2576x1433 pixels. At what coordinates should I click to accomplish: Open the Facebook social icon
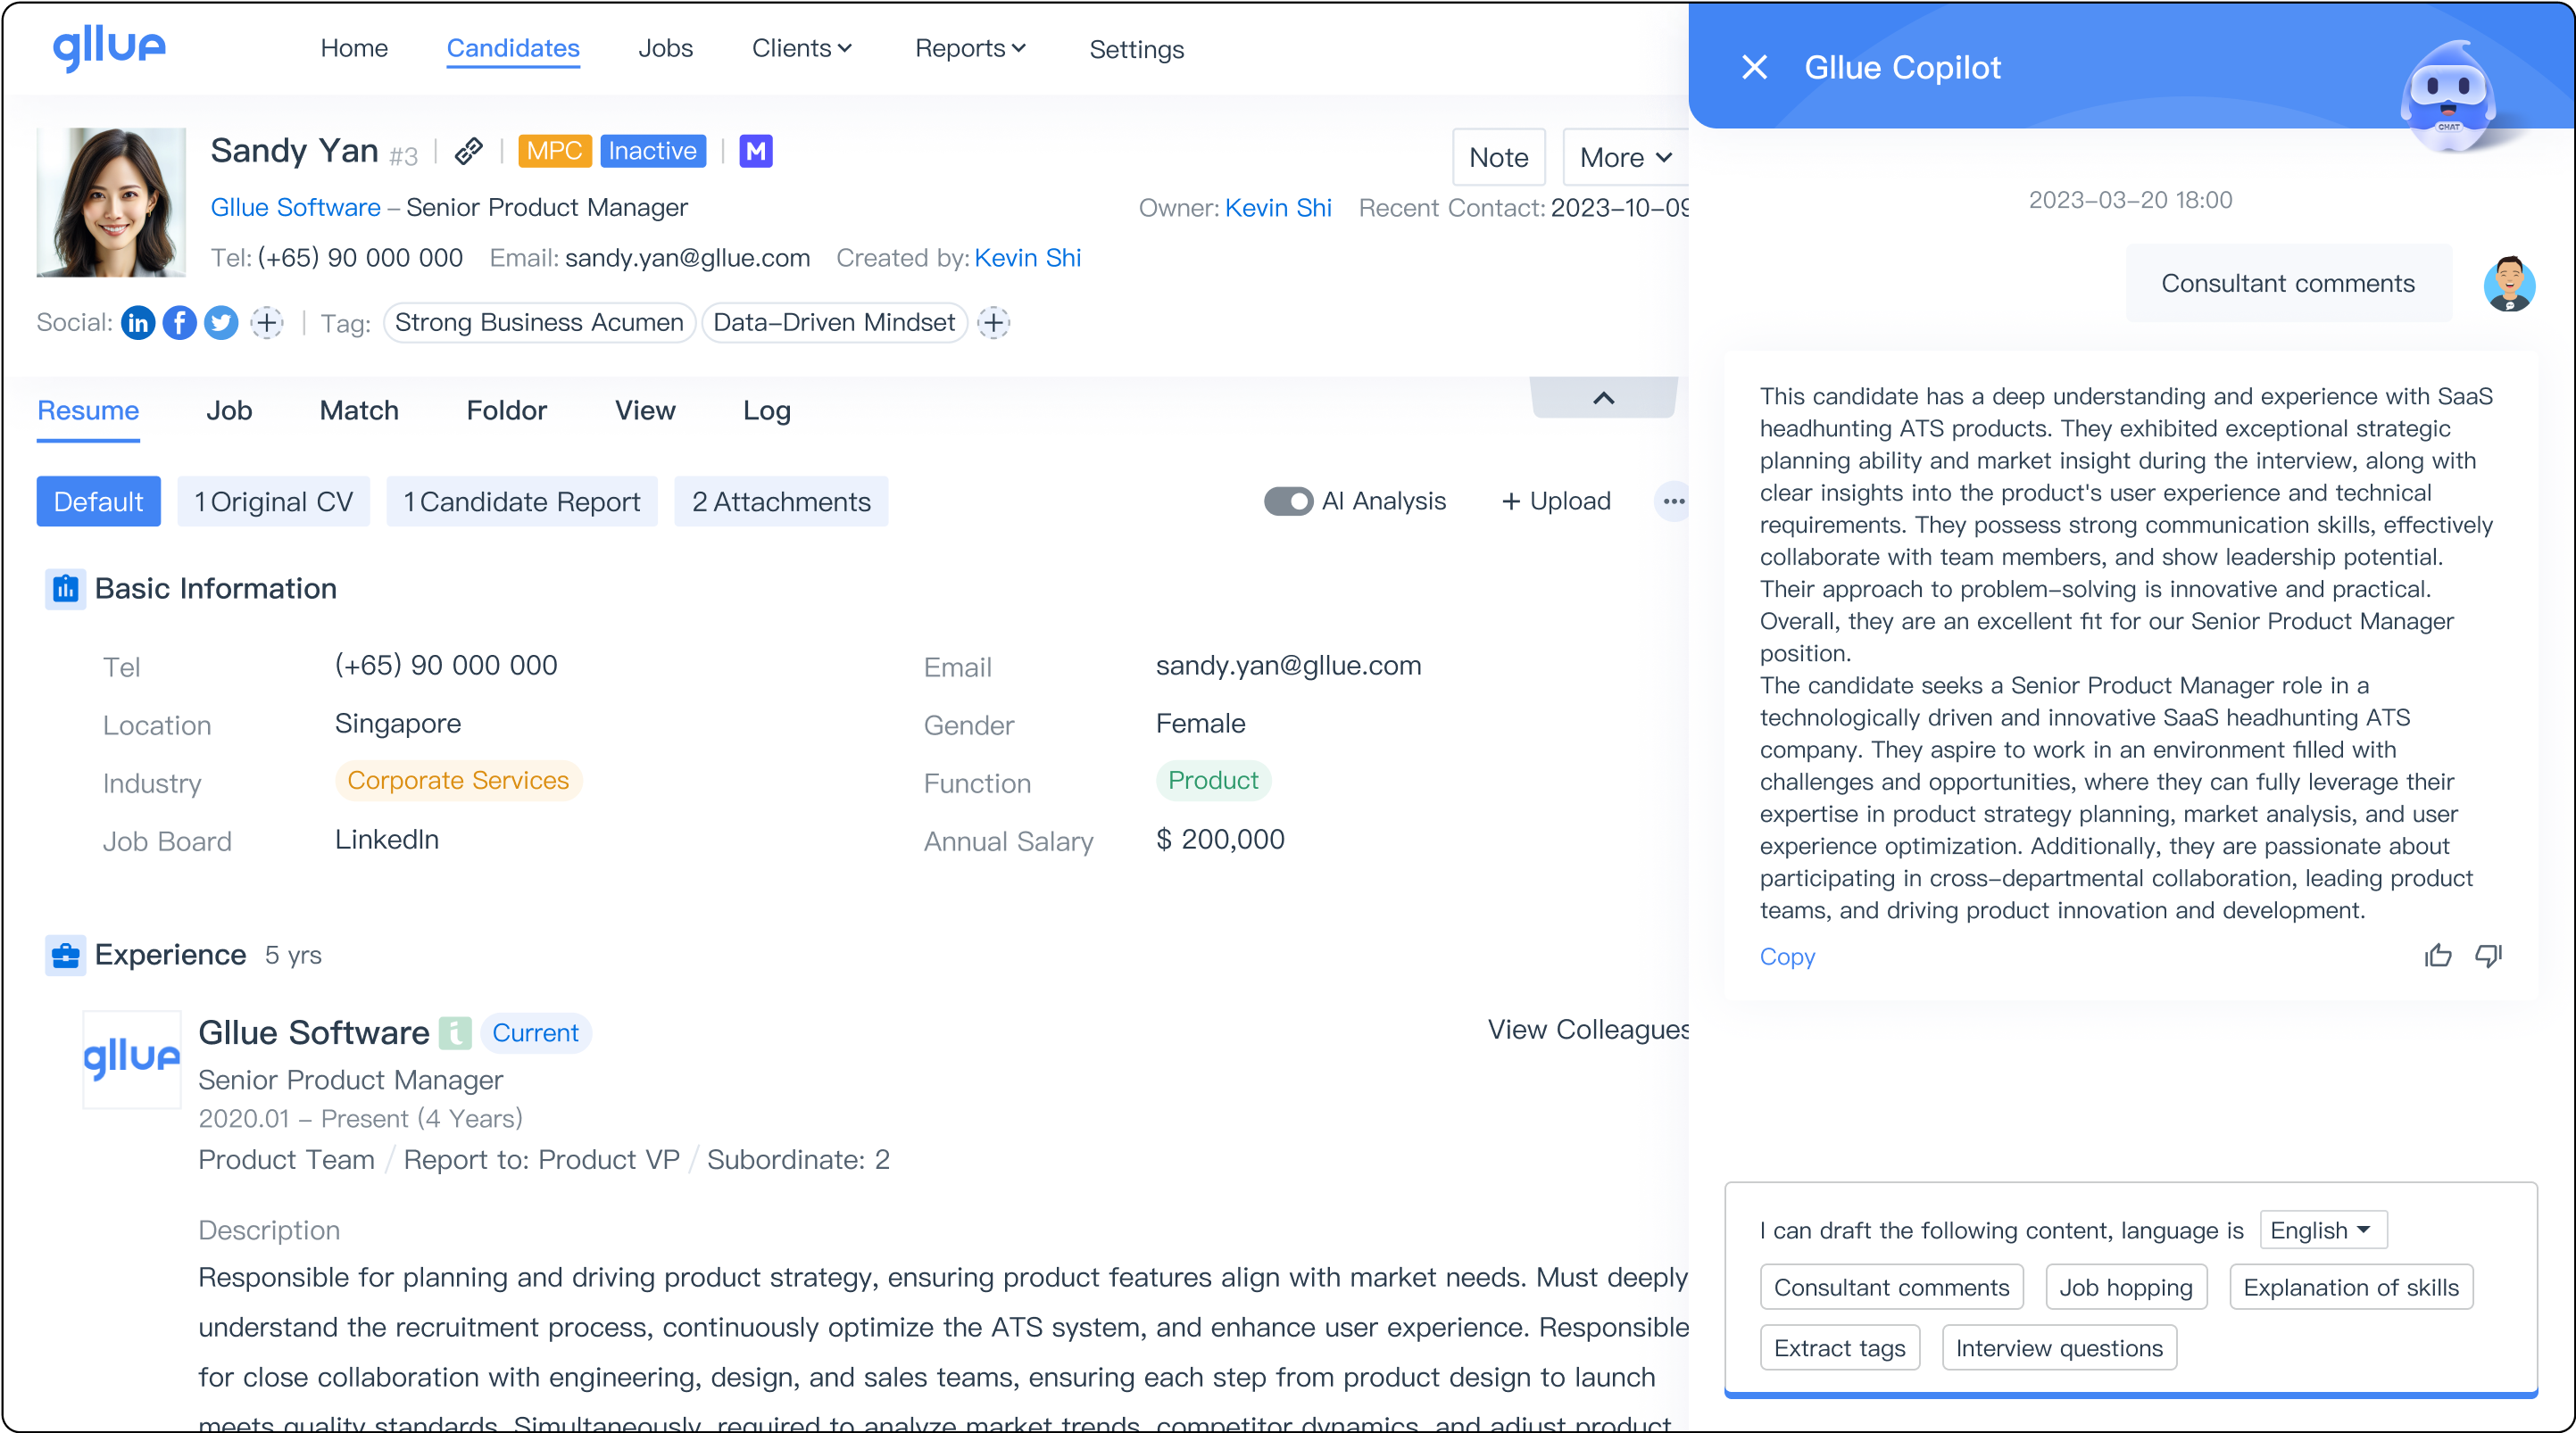pyautogui.click(x=179, y=323)
